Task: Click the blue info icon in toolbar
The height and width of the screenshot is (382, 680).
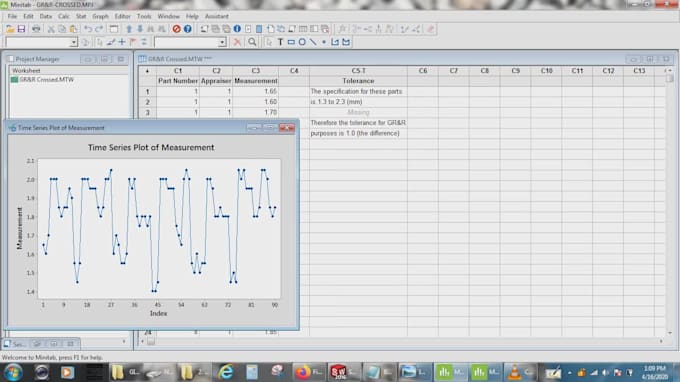Action: pyautogui.click(x=237, y=29)
